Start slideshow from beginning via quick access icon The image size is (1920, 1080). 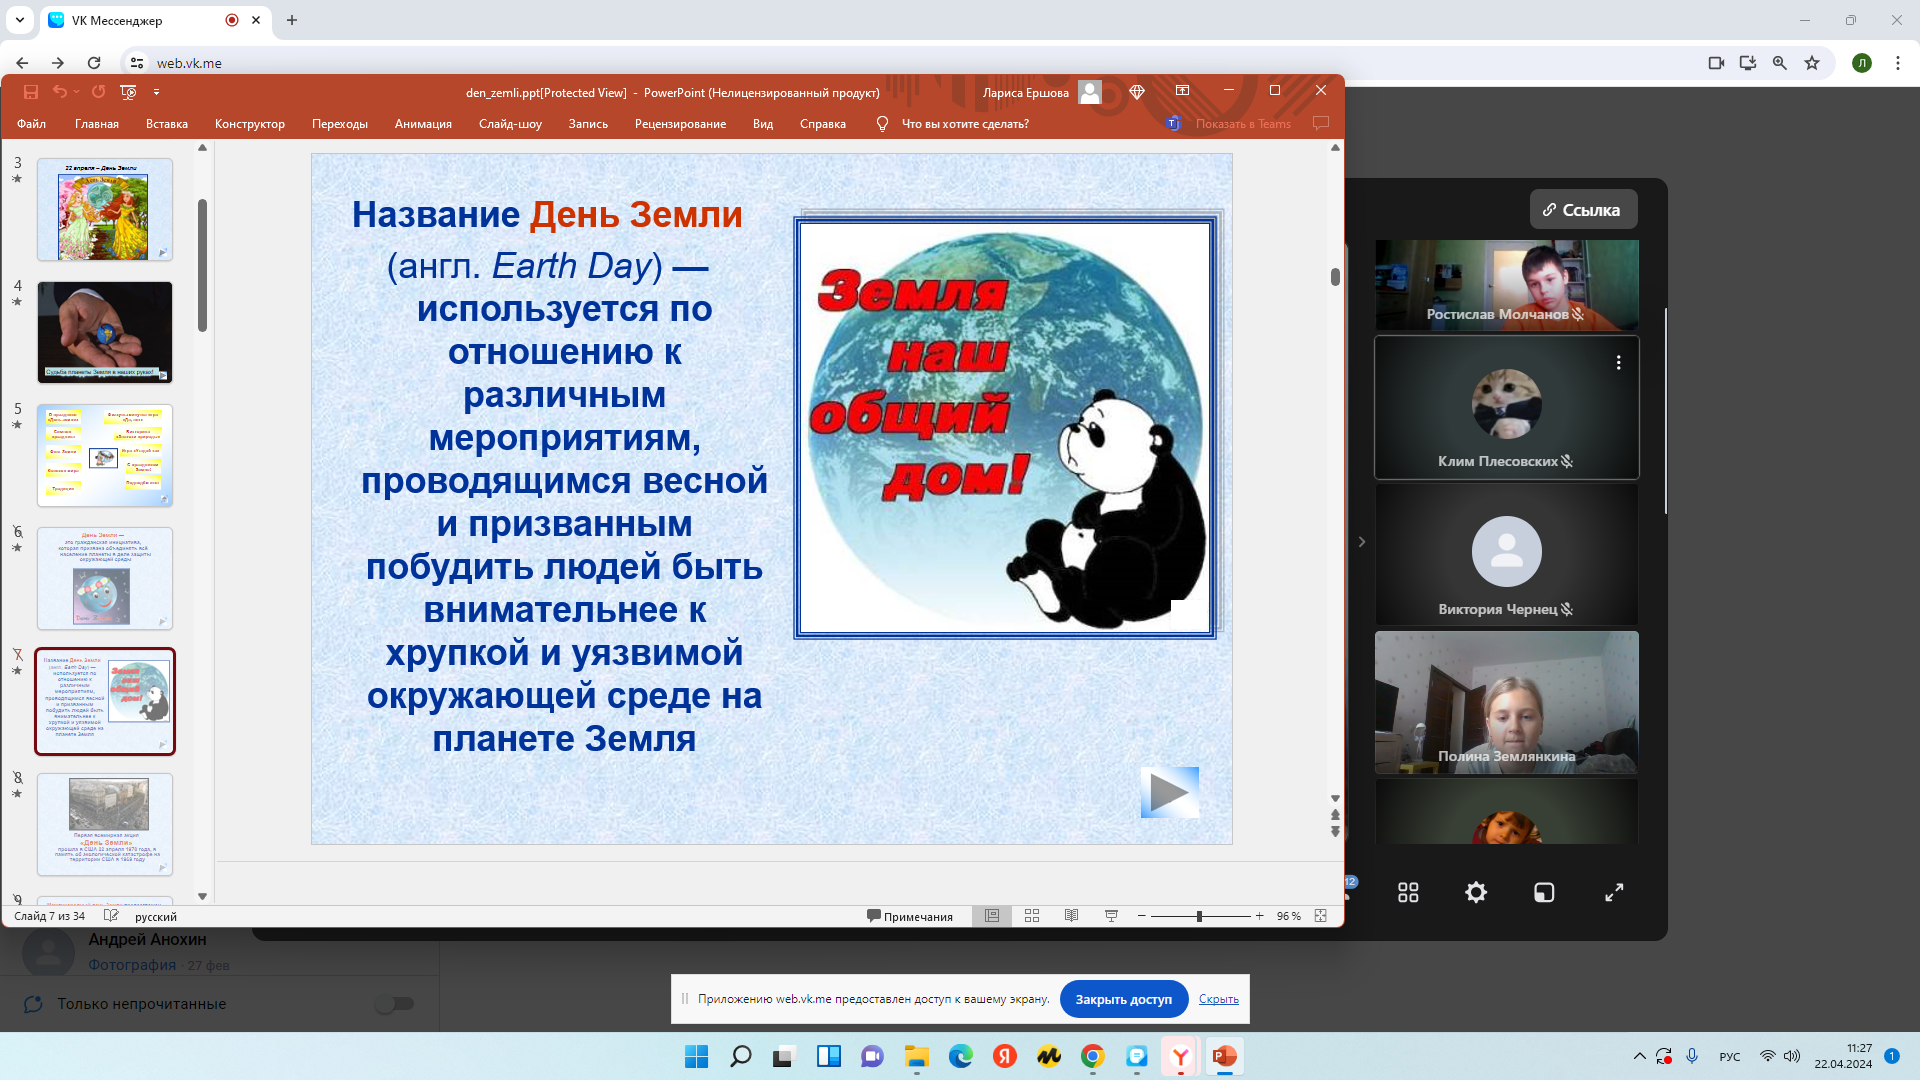pos(128,92)
